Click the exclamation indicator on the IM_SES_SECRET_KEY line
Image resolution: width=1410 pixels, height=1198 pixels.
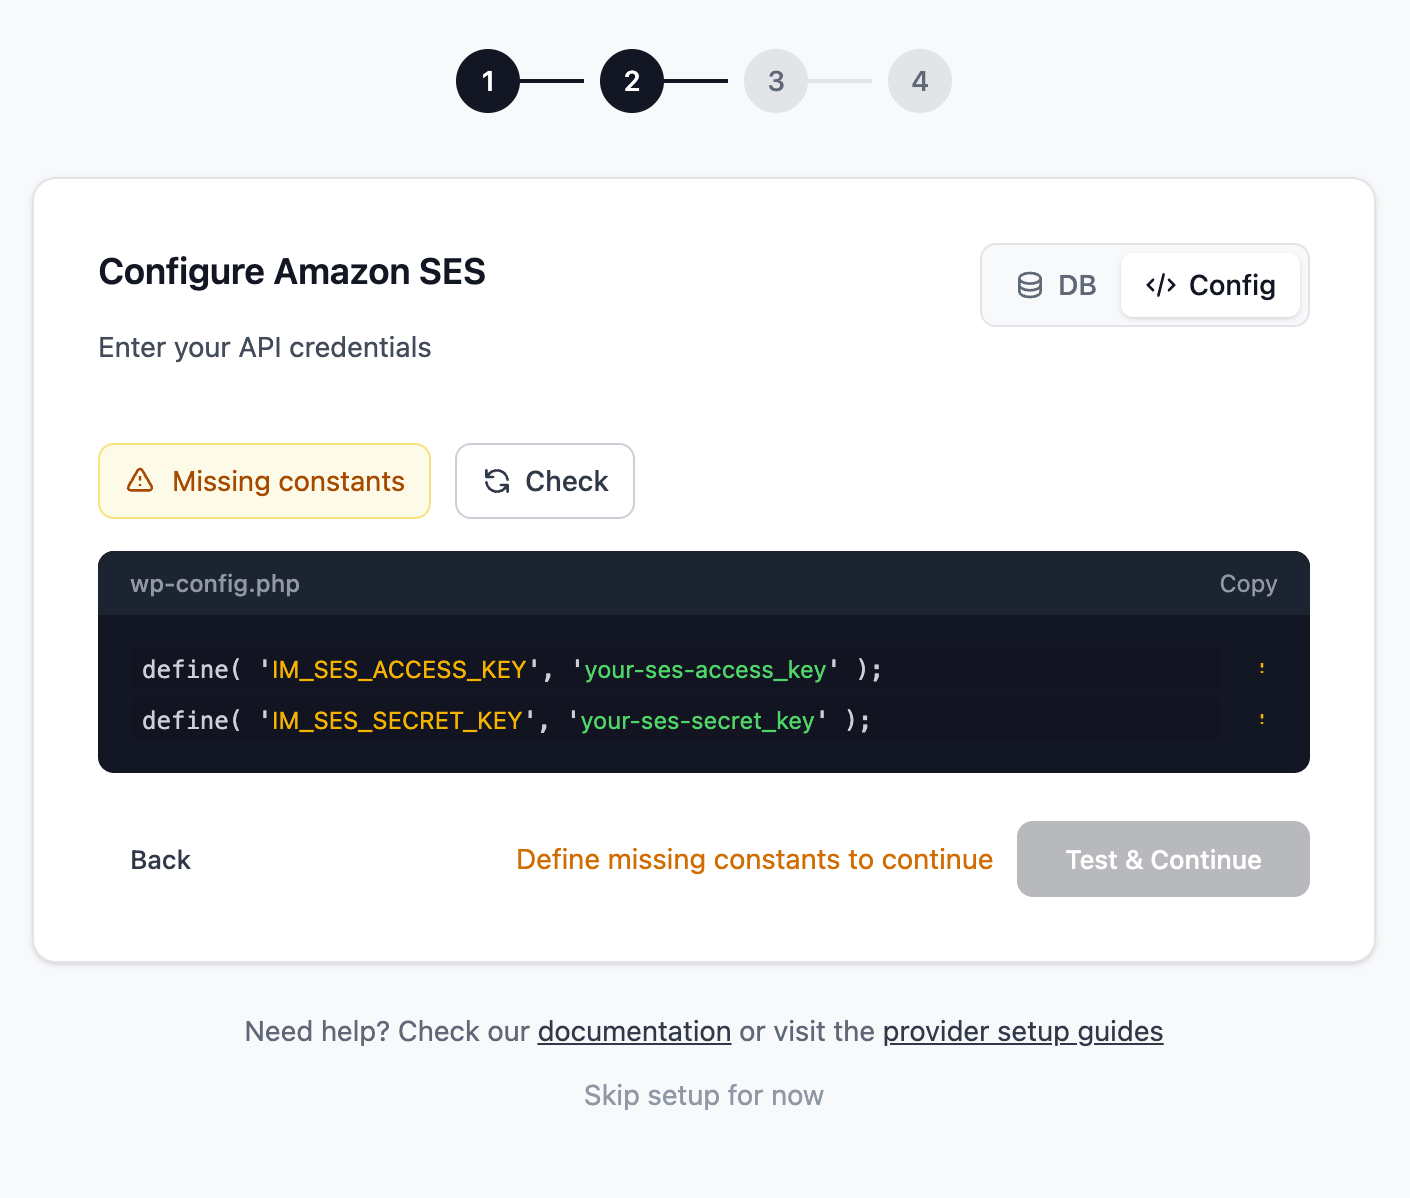[x=1262, y=719]
